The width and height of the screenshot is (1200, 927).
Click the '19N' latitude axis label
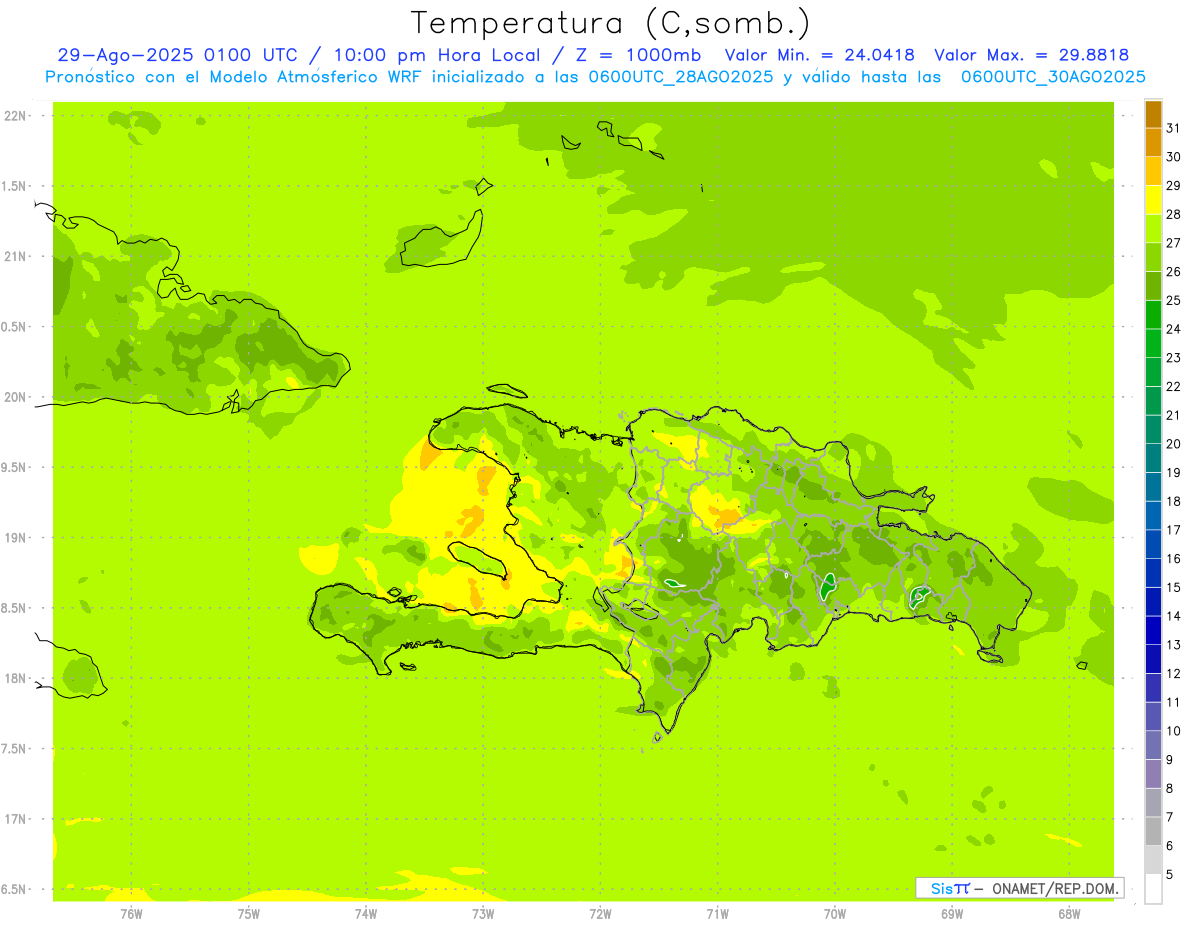pyautogui.click(x=16, y=537)
